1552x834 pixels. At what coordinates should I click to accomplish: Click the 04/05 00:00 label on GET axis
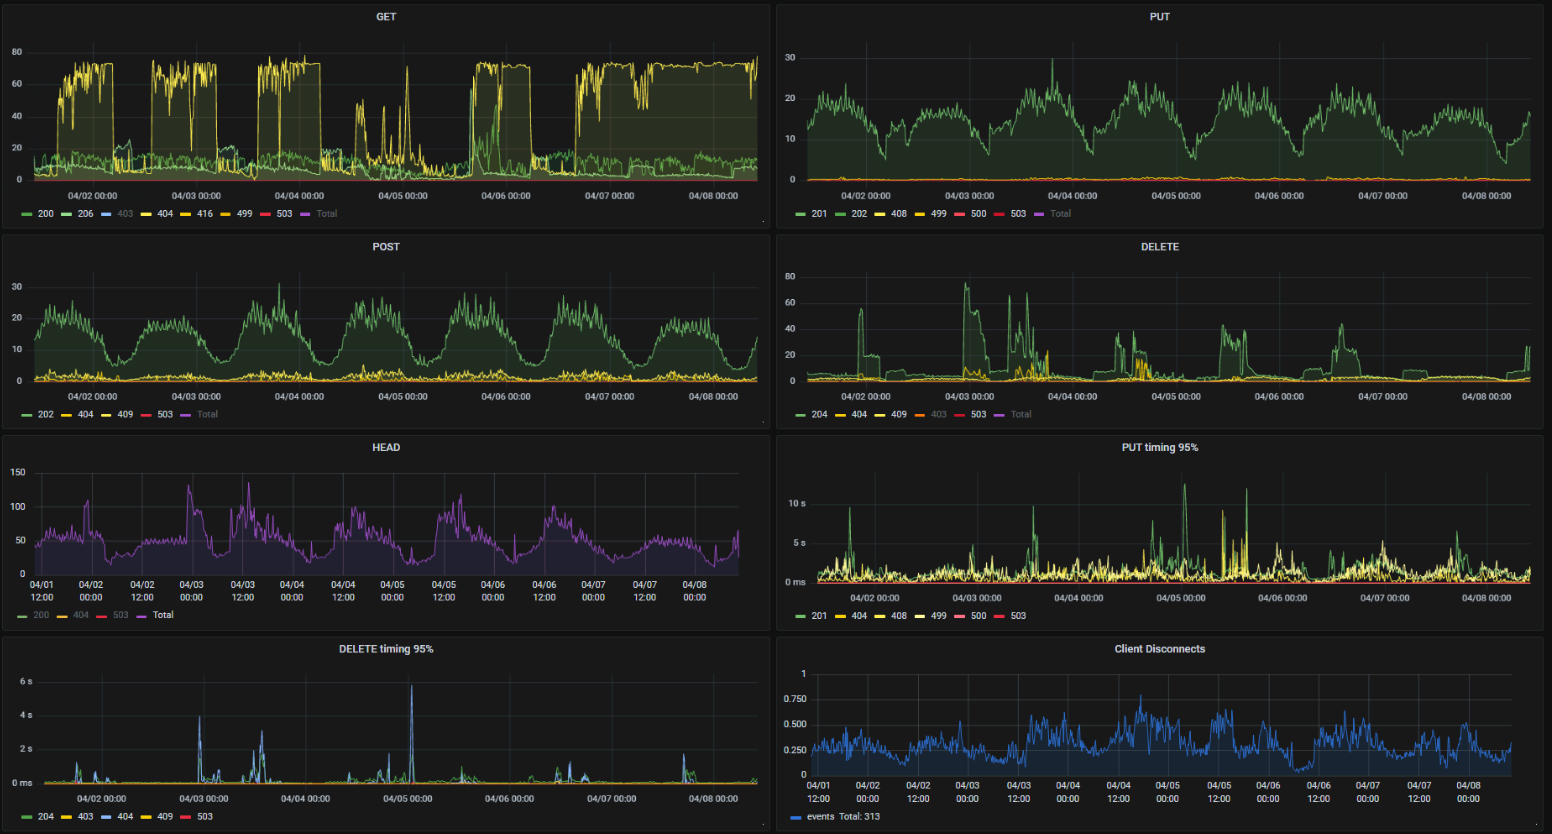[x=403, y=196]
